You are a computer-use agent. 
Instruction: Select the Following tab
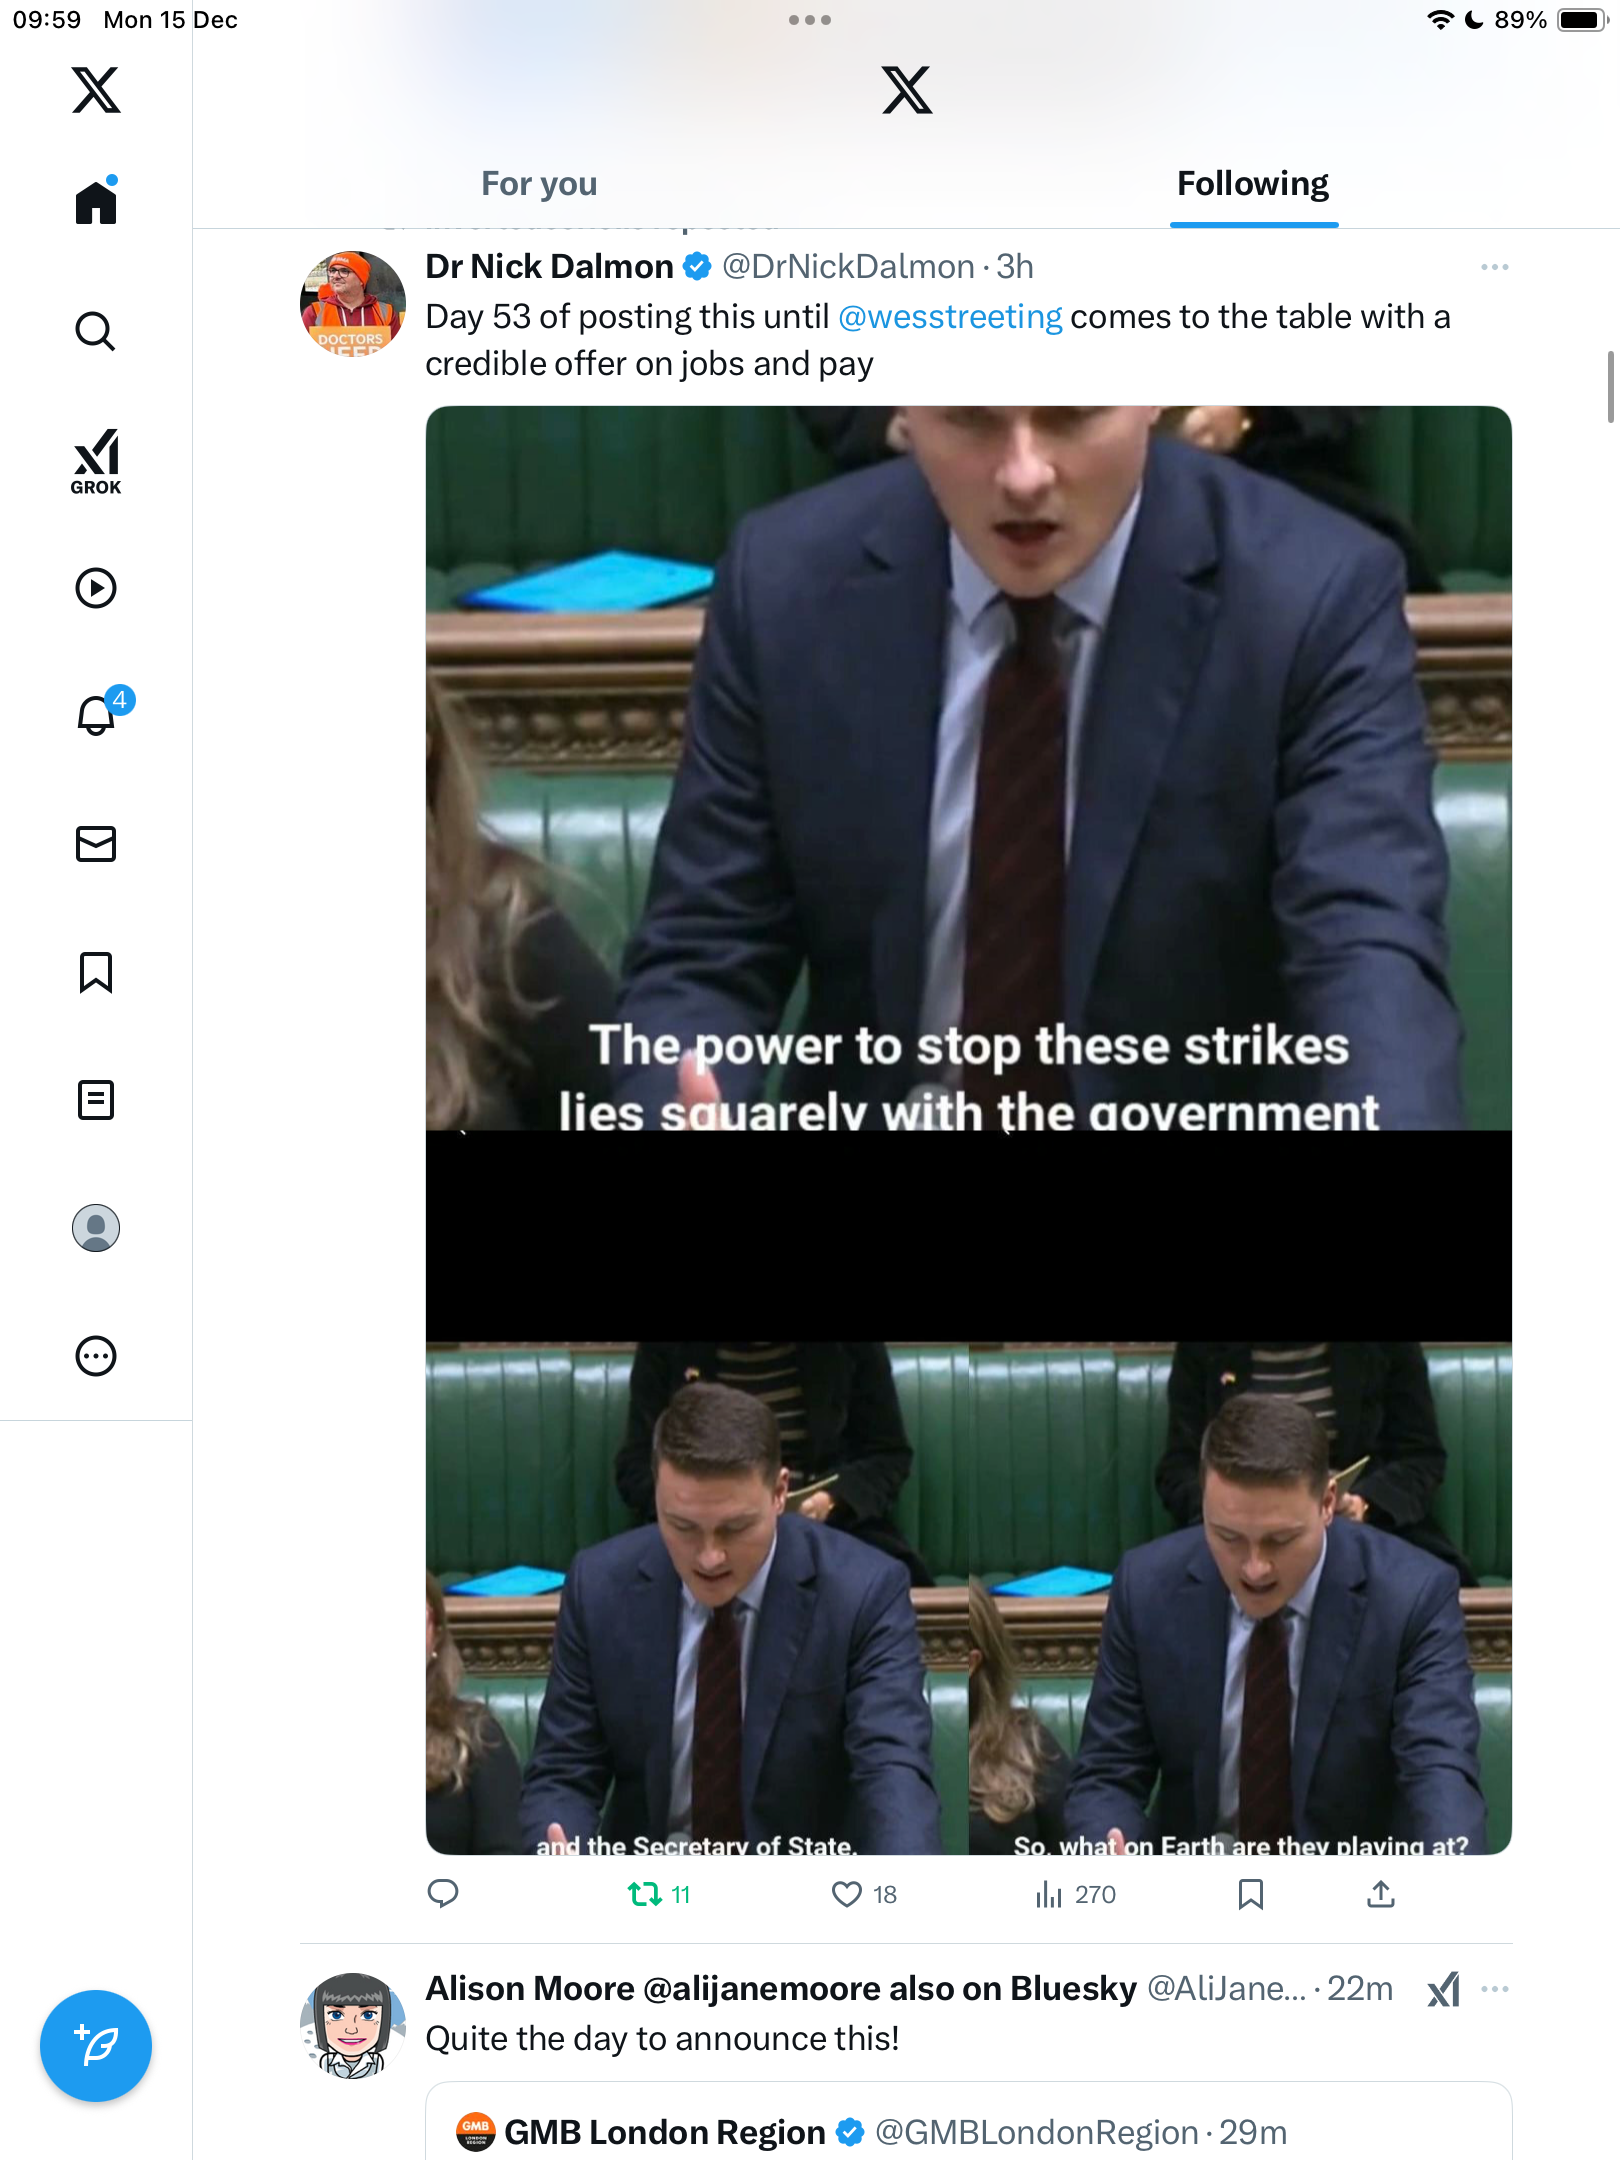1253,184
